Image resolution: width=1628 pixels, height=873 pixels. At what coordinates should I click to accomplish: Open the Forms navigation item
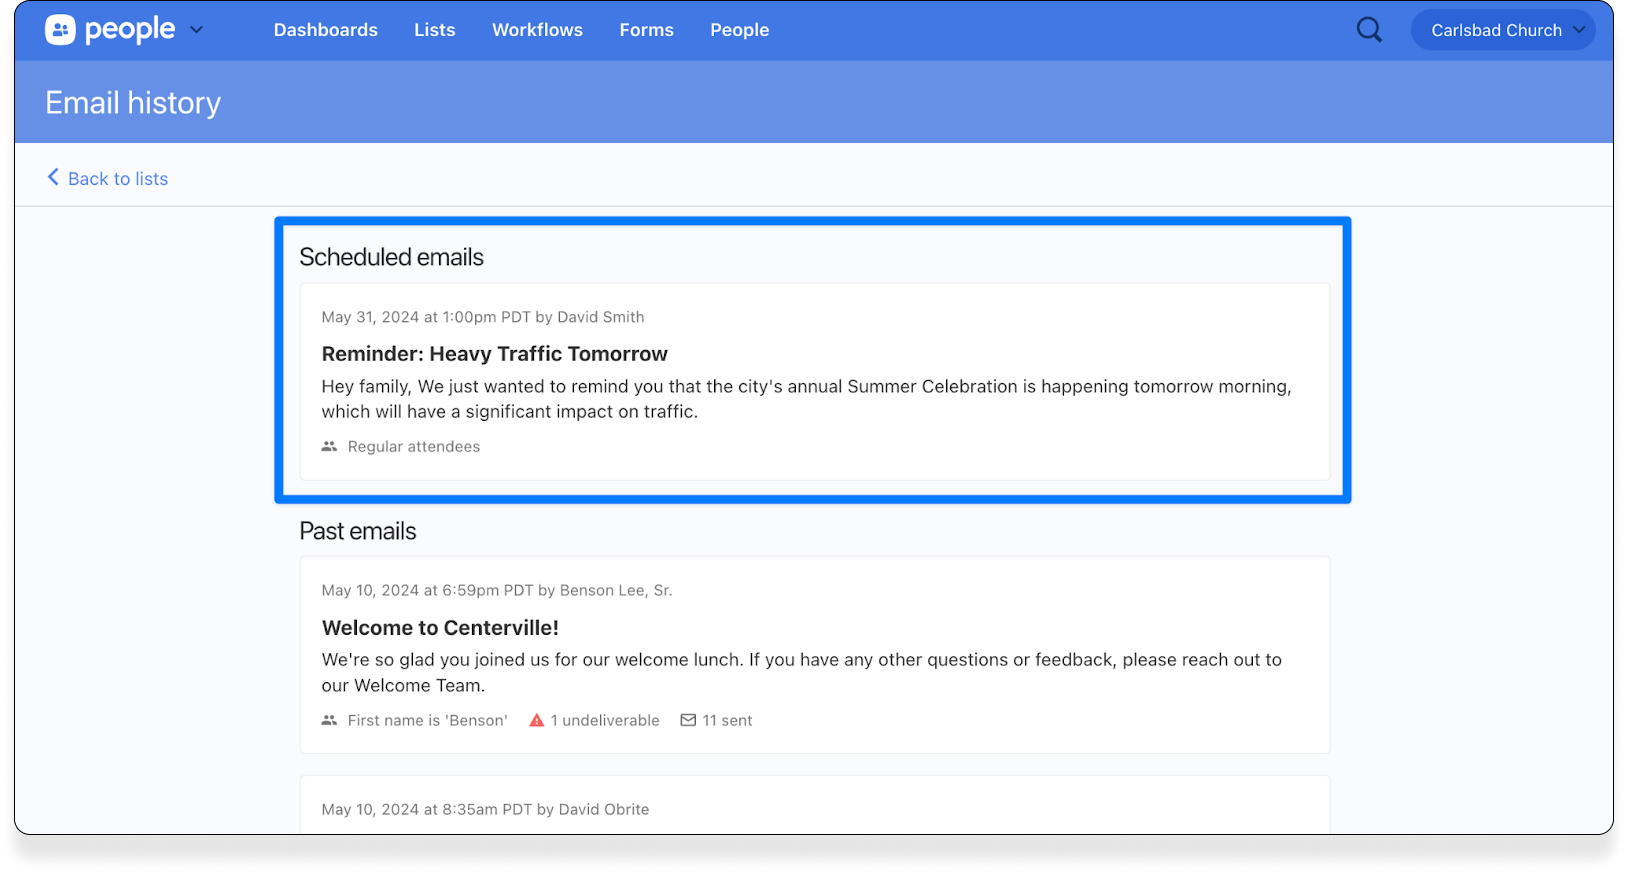click(x=646, y=30)
